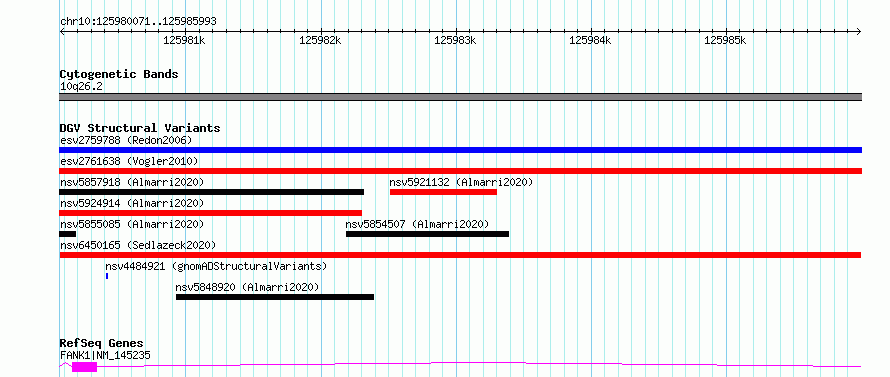
Task: Open the nsv5921132 (Almarri2020) label
Action: [461, 182]
